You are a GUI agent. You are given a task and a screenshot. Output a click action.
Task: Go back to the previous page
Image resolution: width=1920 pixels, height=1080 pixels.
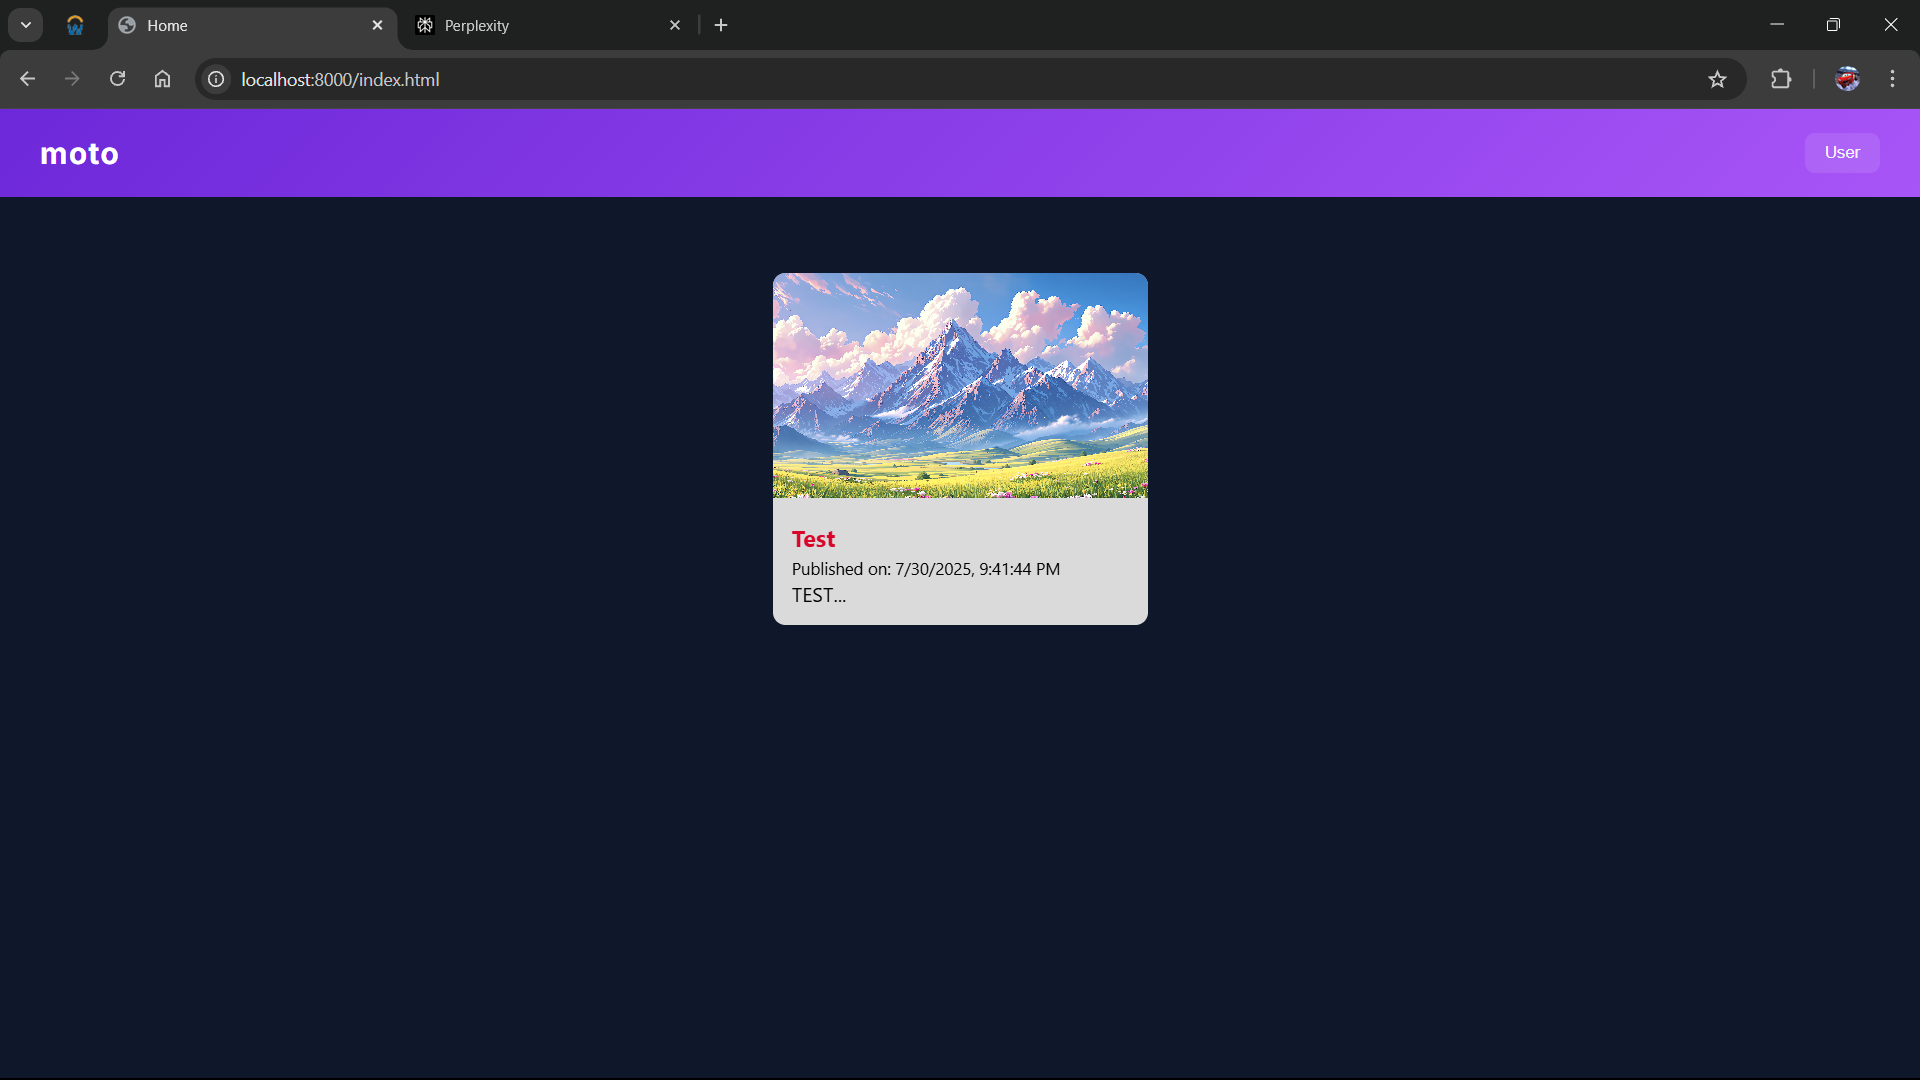coord(27,79)
